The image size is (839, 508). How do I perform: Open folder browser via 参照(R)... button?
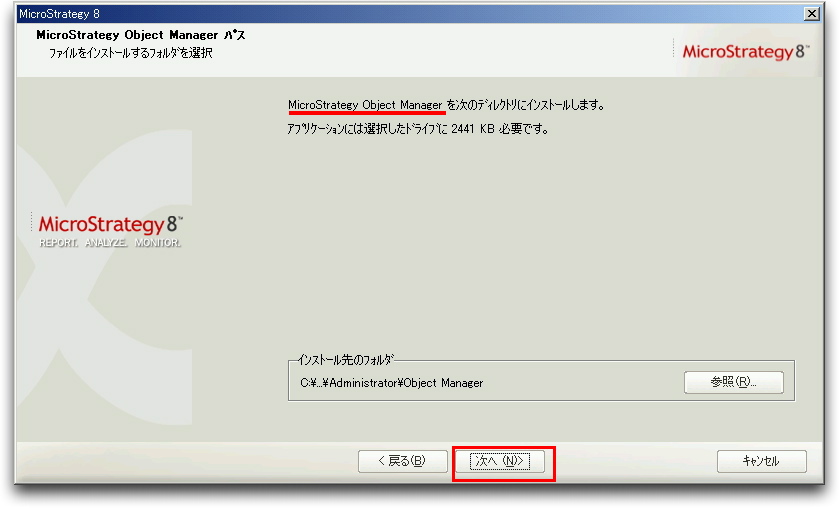point(734,382)
